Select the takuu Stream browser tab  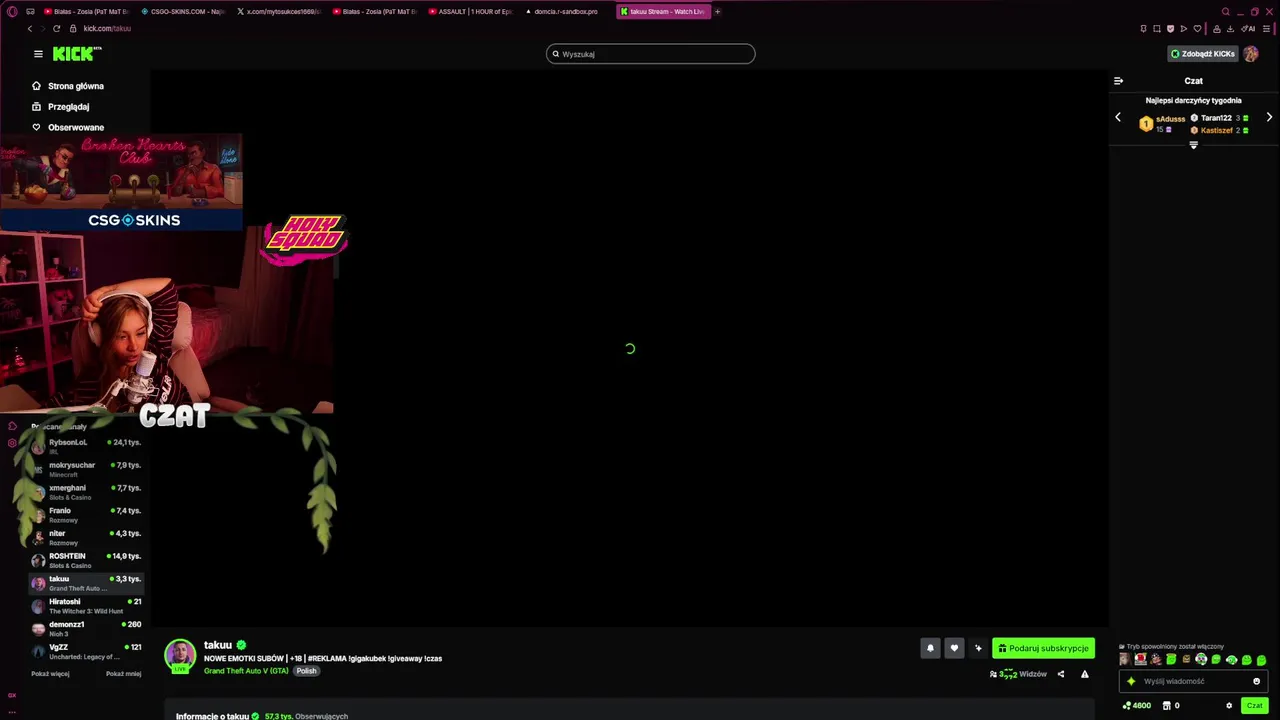pyautogui.click(x=662, y=12)
